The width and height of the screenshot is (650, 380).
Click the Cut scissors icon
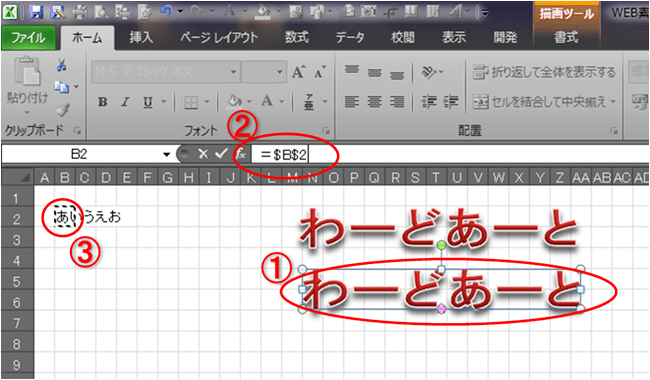[61, 65]
